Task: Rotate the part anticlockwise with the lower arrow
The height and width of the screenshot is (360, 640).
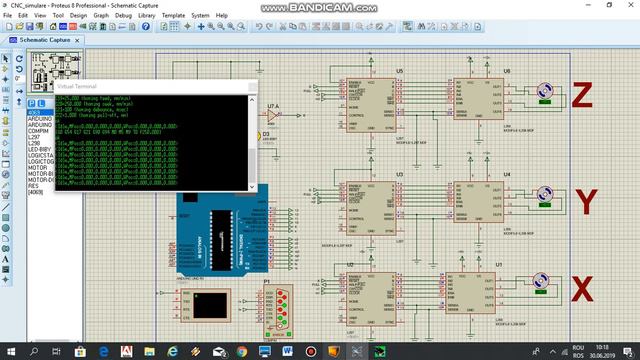Action: point(19,69)
